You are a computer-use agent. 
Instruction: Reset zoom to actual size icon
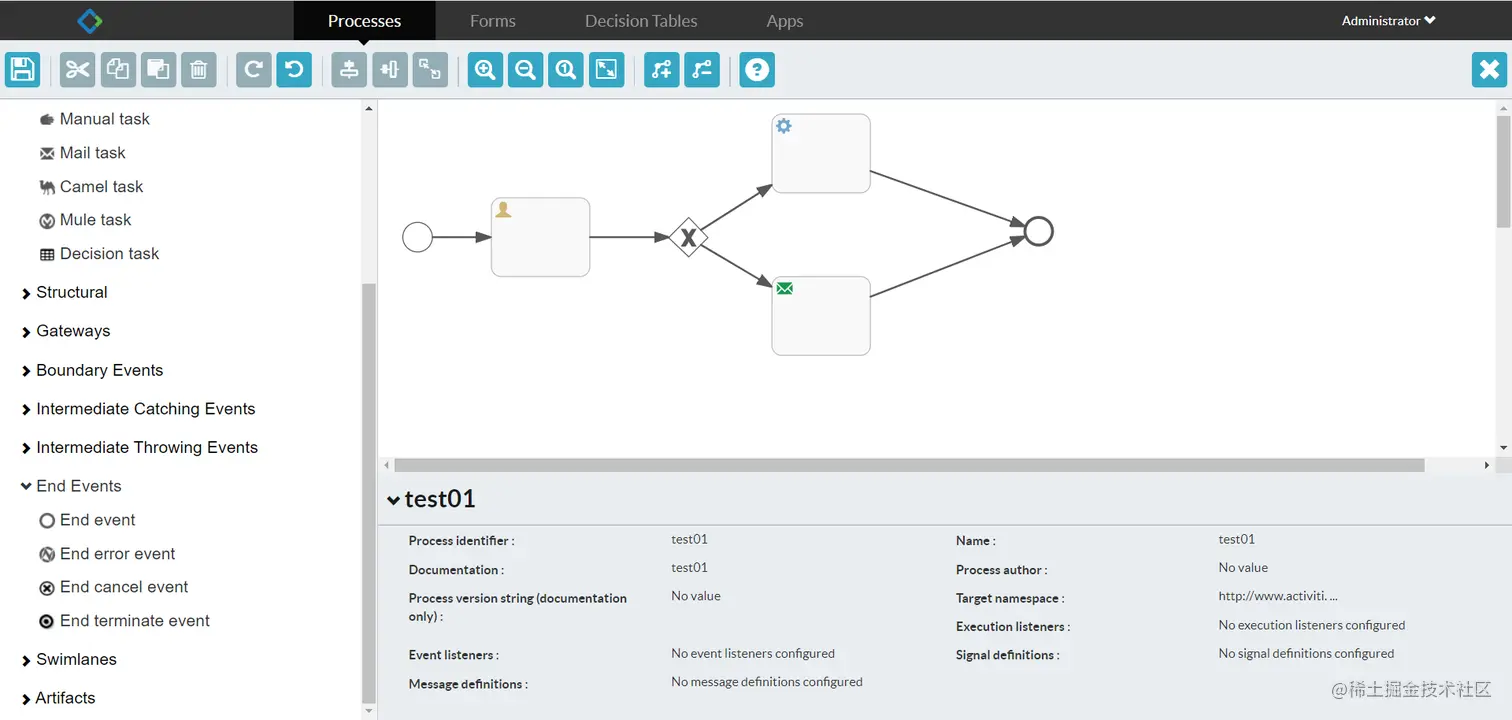coord(566,70)
